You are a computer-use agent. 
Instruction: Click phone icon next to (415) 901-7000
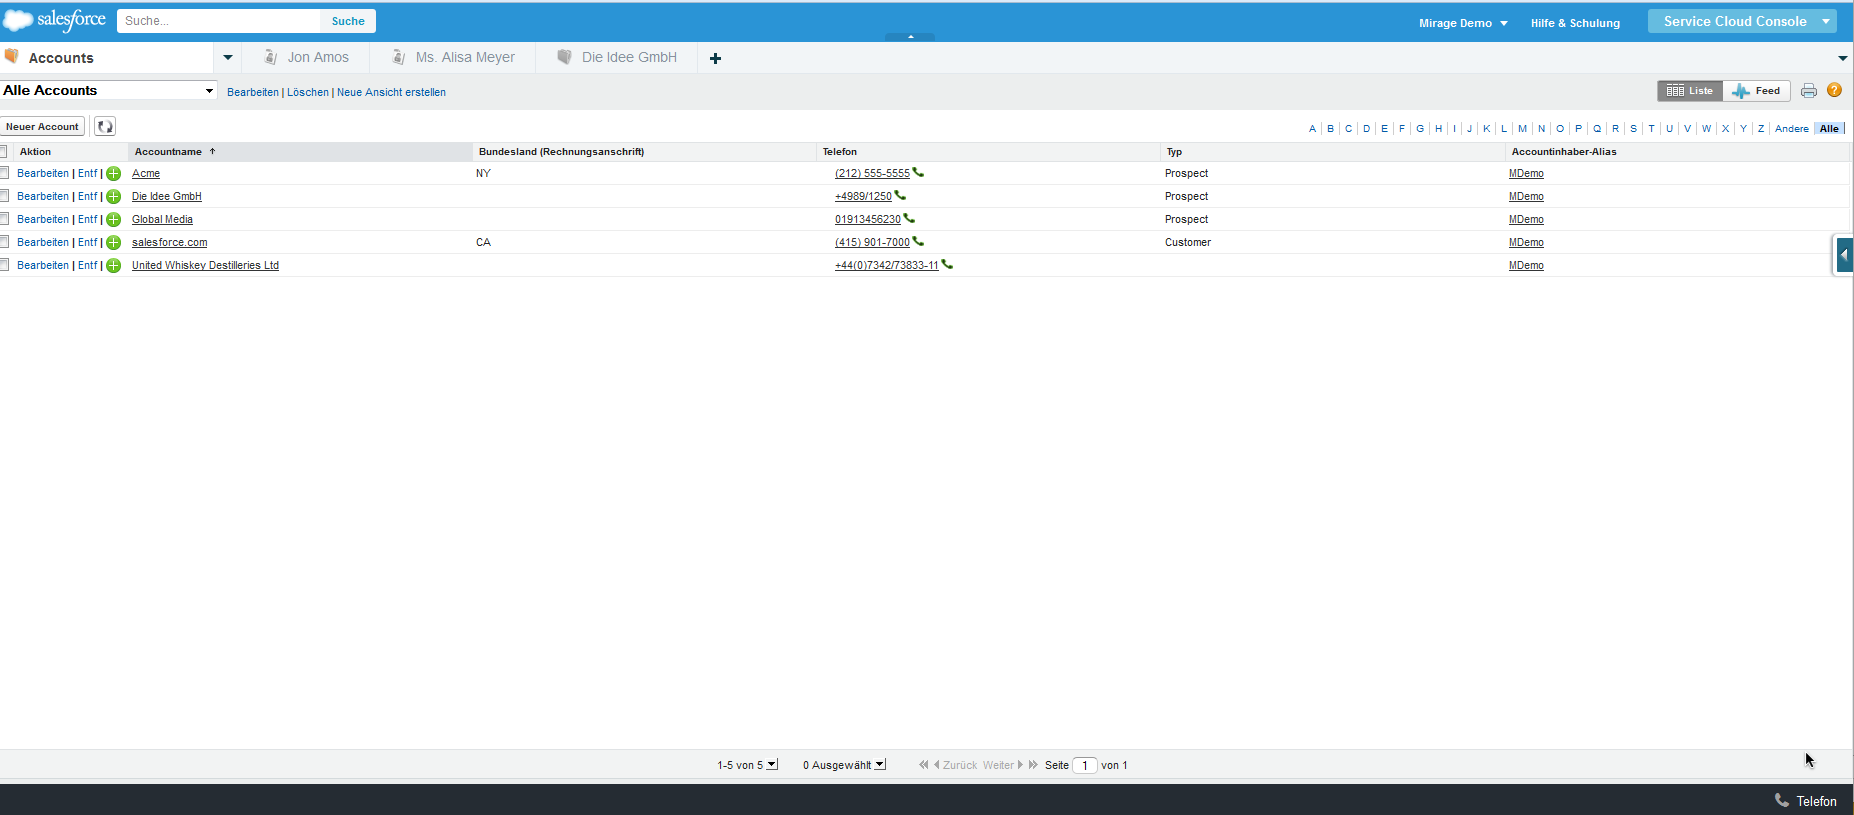pyautogui.click(x=918, y=241)
